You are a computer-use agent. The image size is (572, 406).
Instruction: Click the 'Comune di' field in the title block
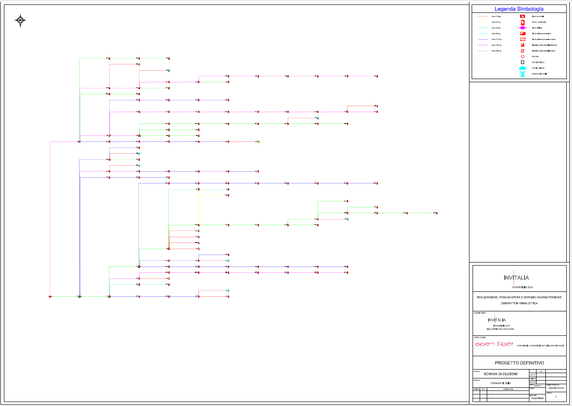pos(500,383)
